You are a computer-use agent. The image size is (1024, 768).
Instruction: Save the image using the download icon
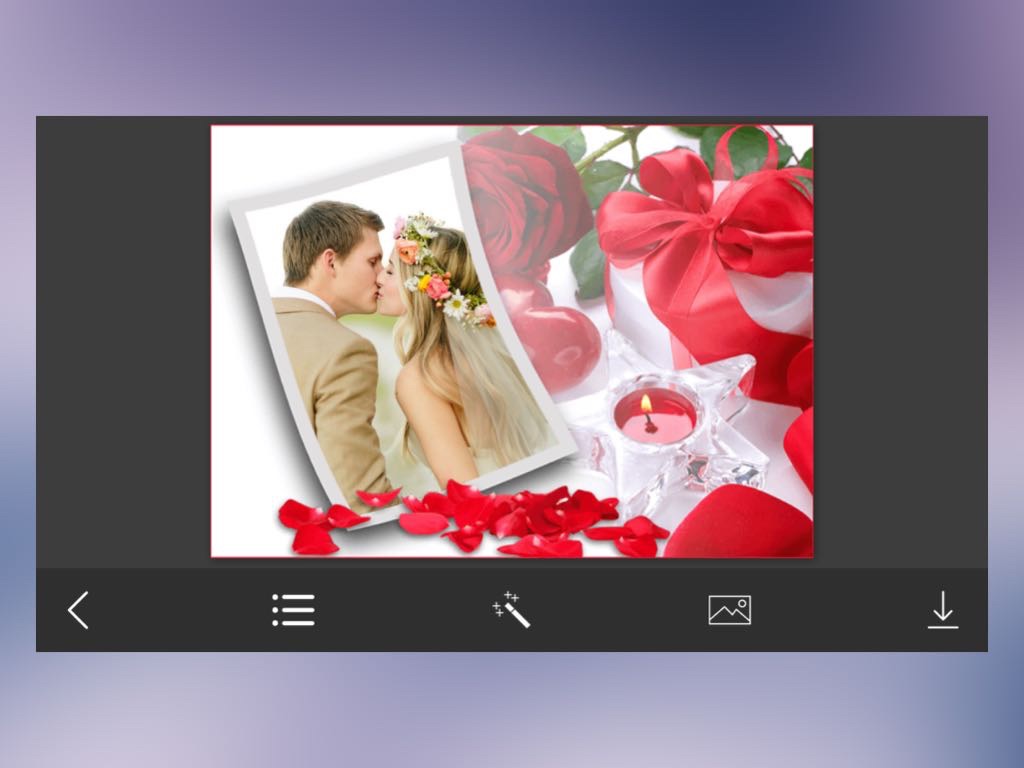(943, 610)
